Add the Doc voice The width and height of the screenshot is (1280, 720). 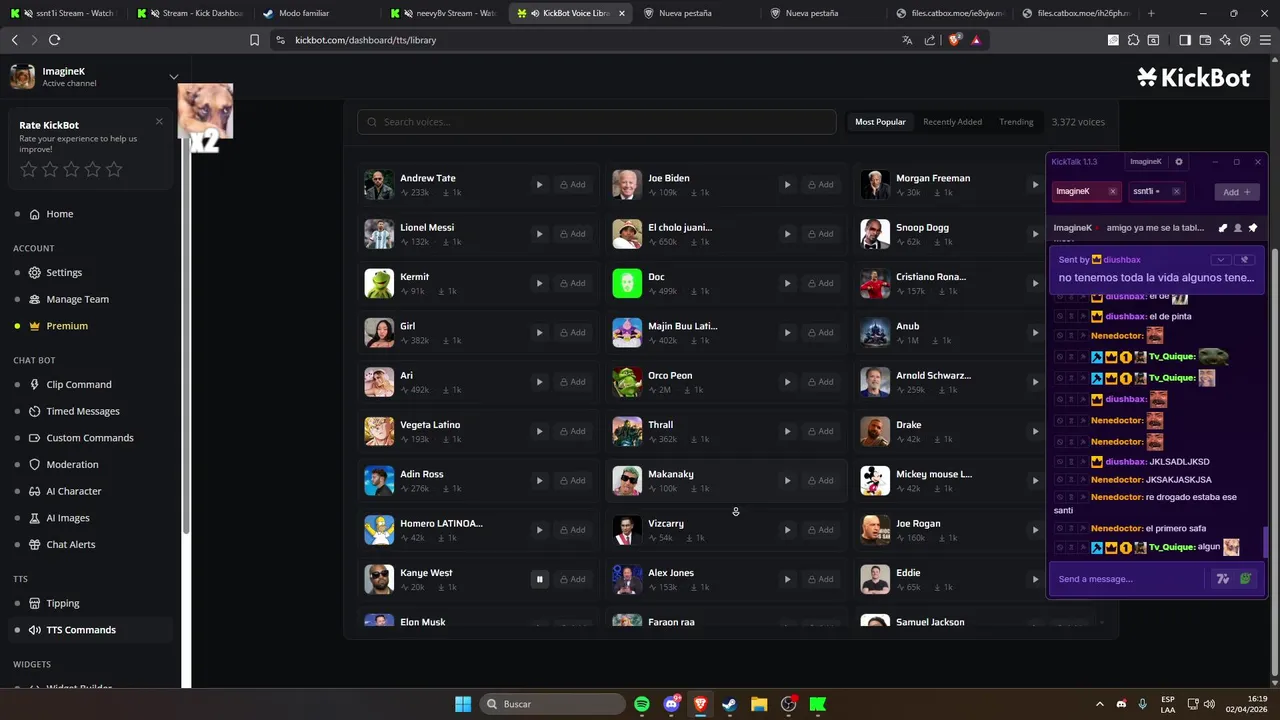point(821,283)
